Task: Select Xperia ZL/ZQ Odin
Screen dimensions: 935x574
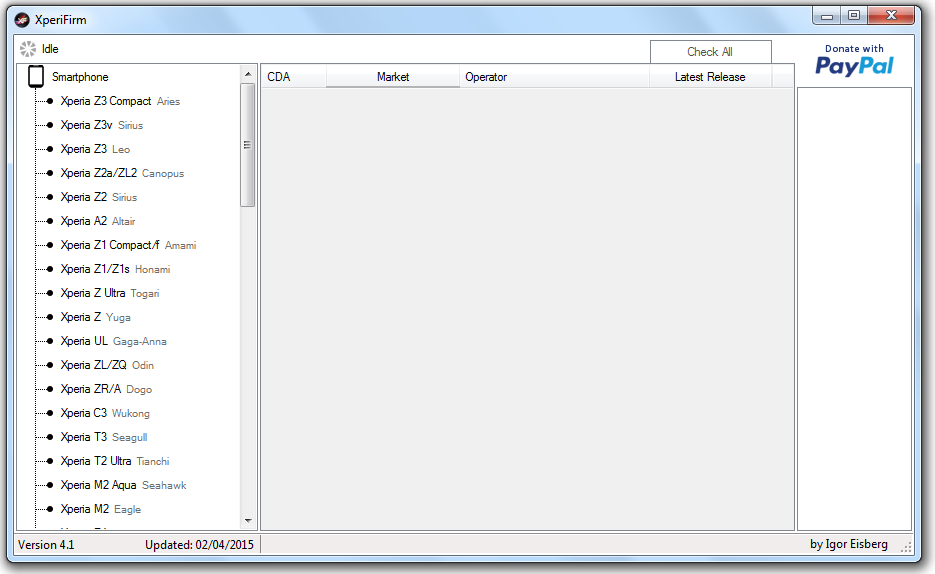Action: tap(107, 365)
